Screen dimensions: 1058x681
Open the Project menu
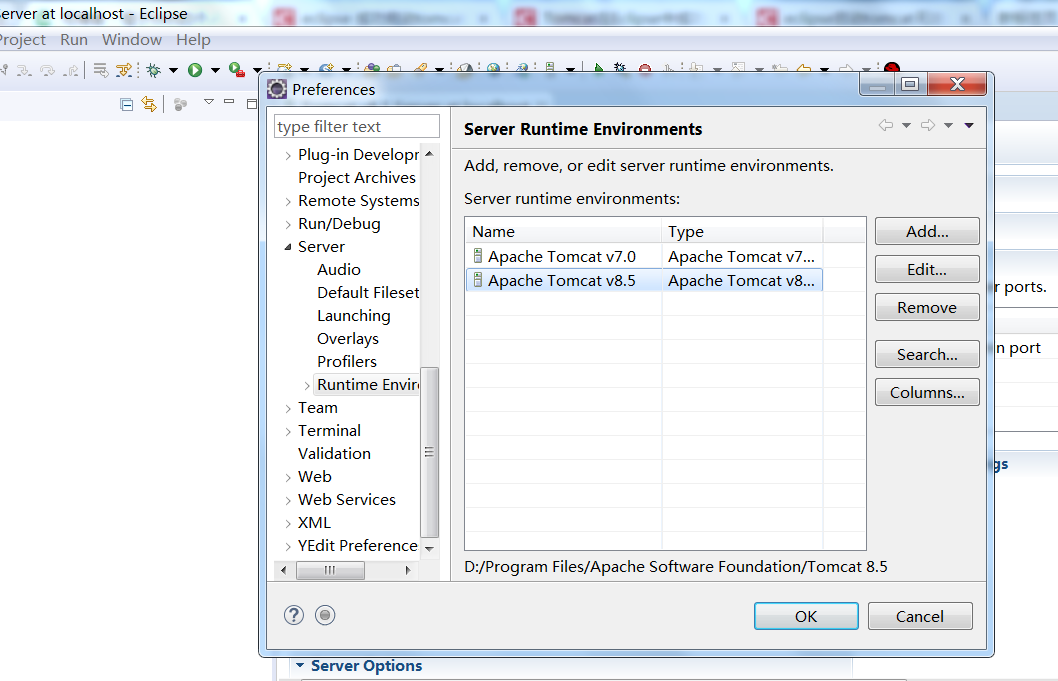[22, 40]
